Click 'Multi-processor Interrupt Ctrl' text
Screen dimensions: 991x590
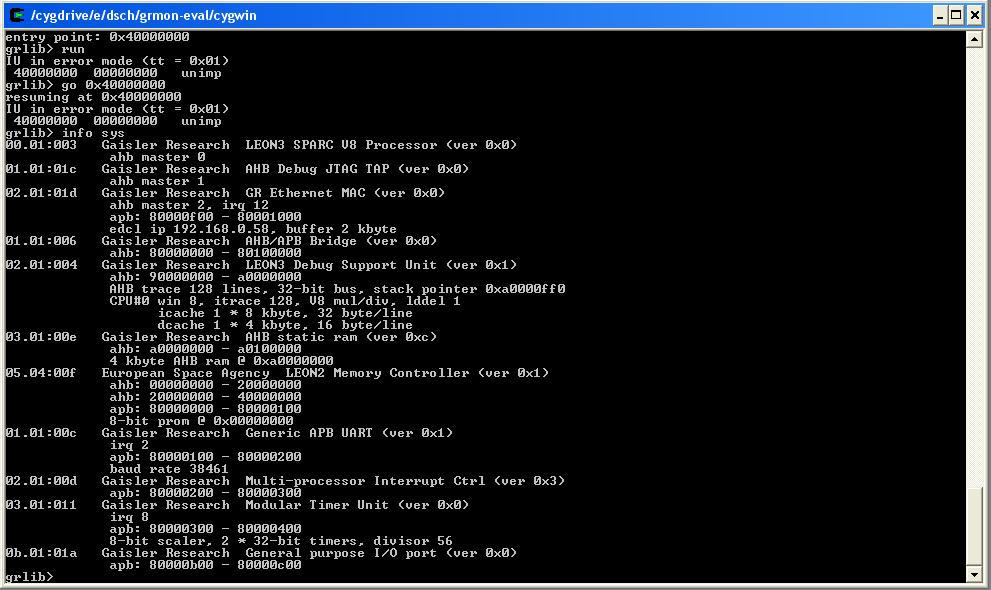click(365, 481)
